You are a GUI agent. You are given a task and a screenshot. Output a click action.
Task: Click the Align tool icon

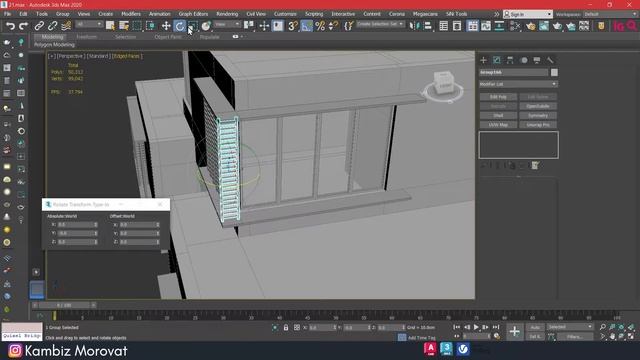tap(428, 26)
